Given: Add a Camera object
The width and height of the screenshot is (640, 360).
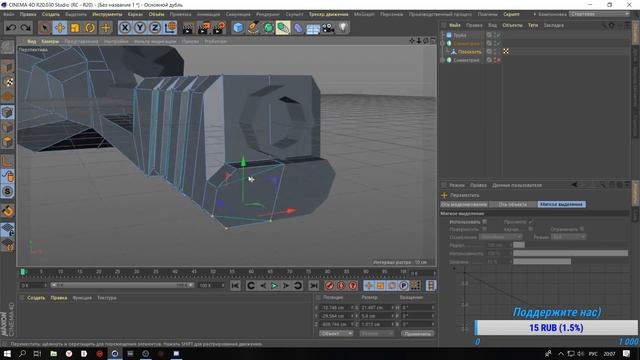Looking at the screenshot, I should pyautogui.click(x=328, y=28).
